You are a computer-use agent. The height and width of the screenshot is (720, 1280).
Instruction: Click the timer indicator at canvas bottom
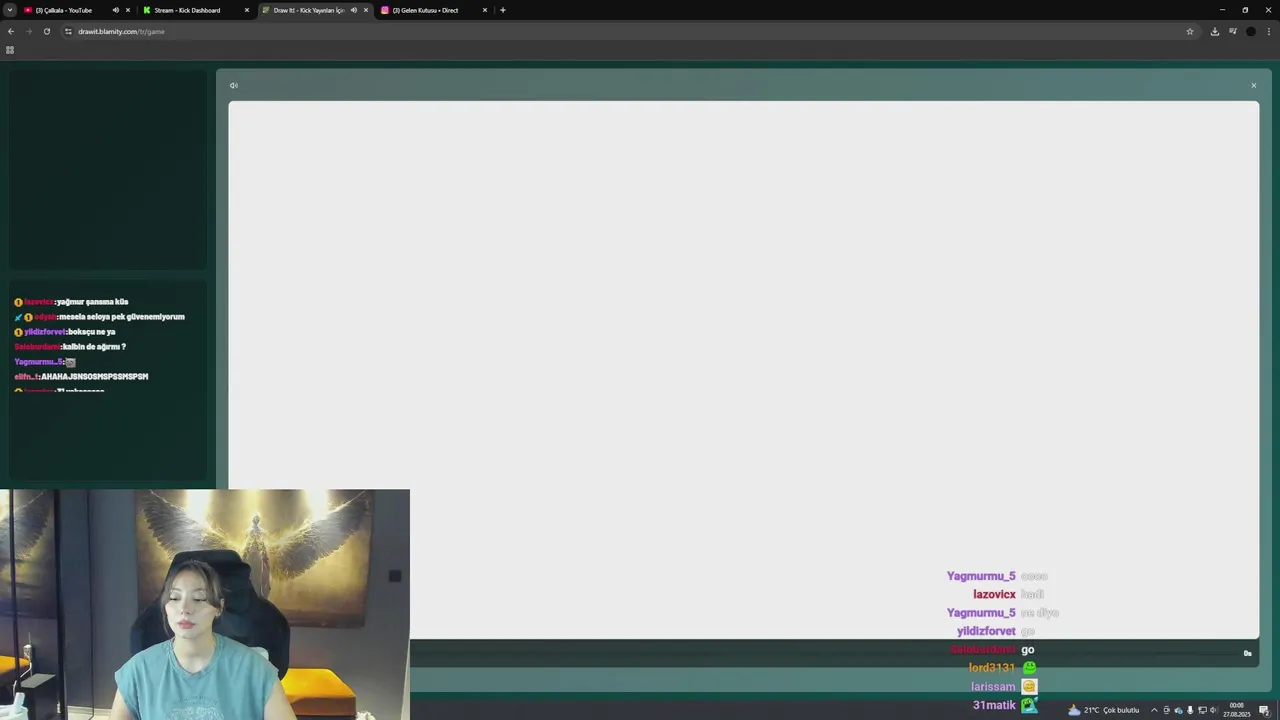1247,653
